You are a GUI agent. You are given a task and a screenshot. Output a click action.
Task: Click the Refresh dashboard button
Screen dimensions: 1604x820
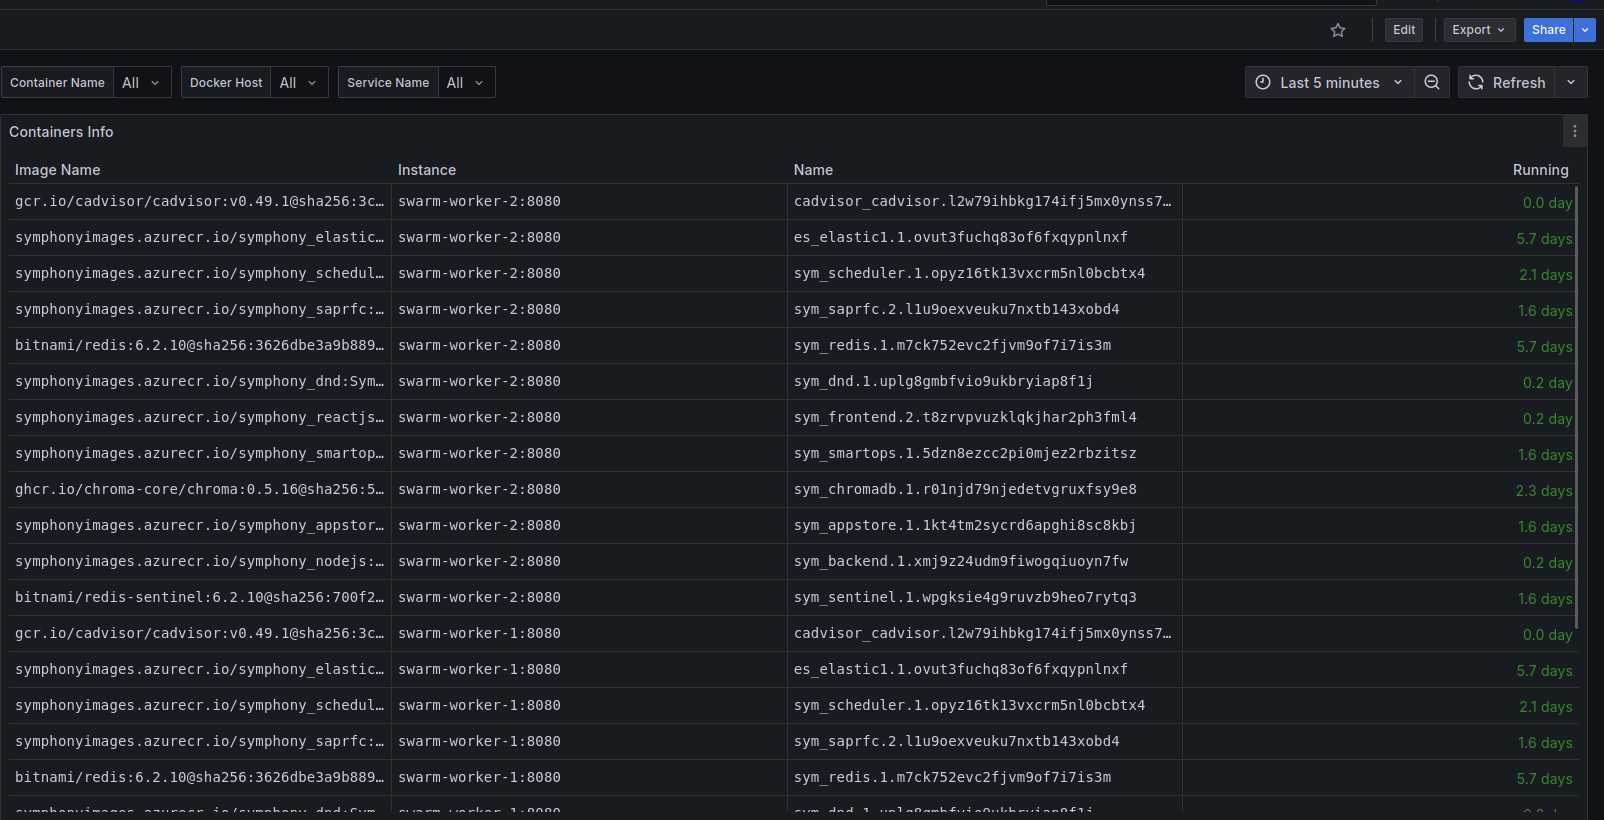click(1506, 82)
